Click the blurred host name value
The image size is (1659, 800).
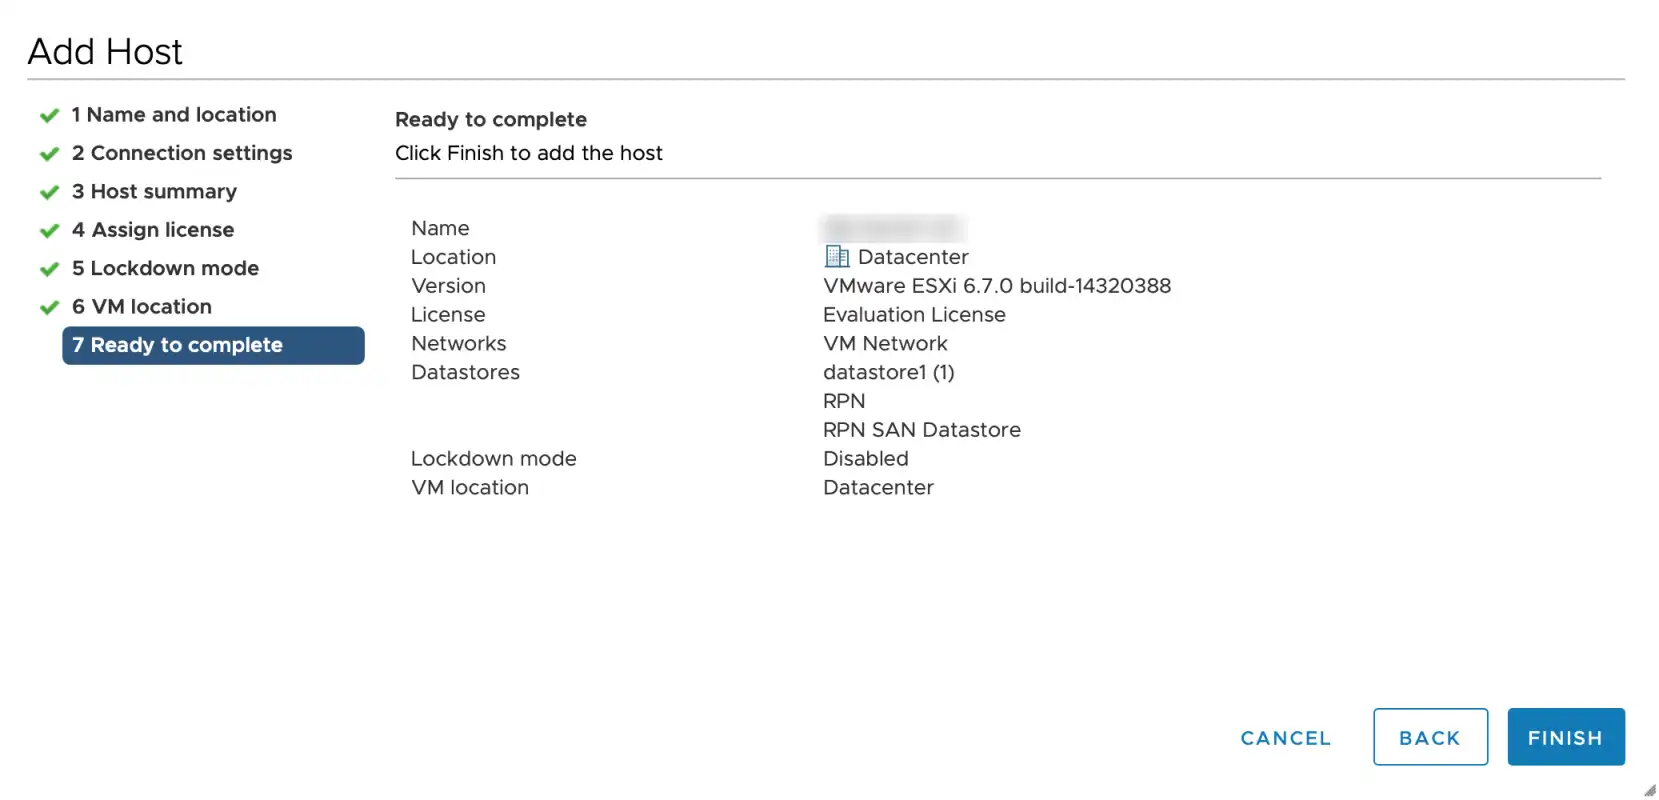tap(893, 228)
